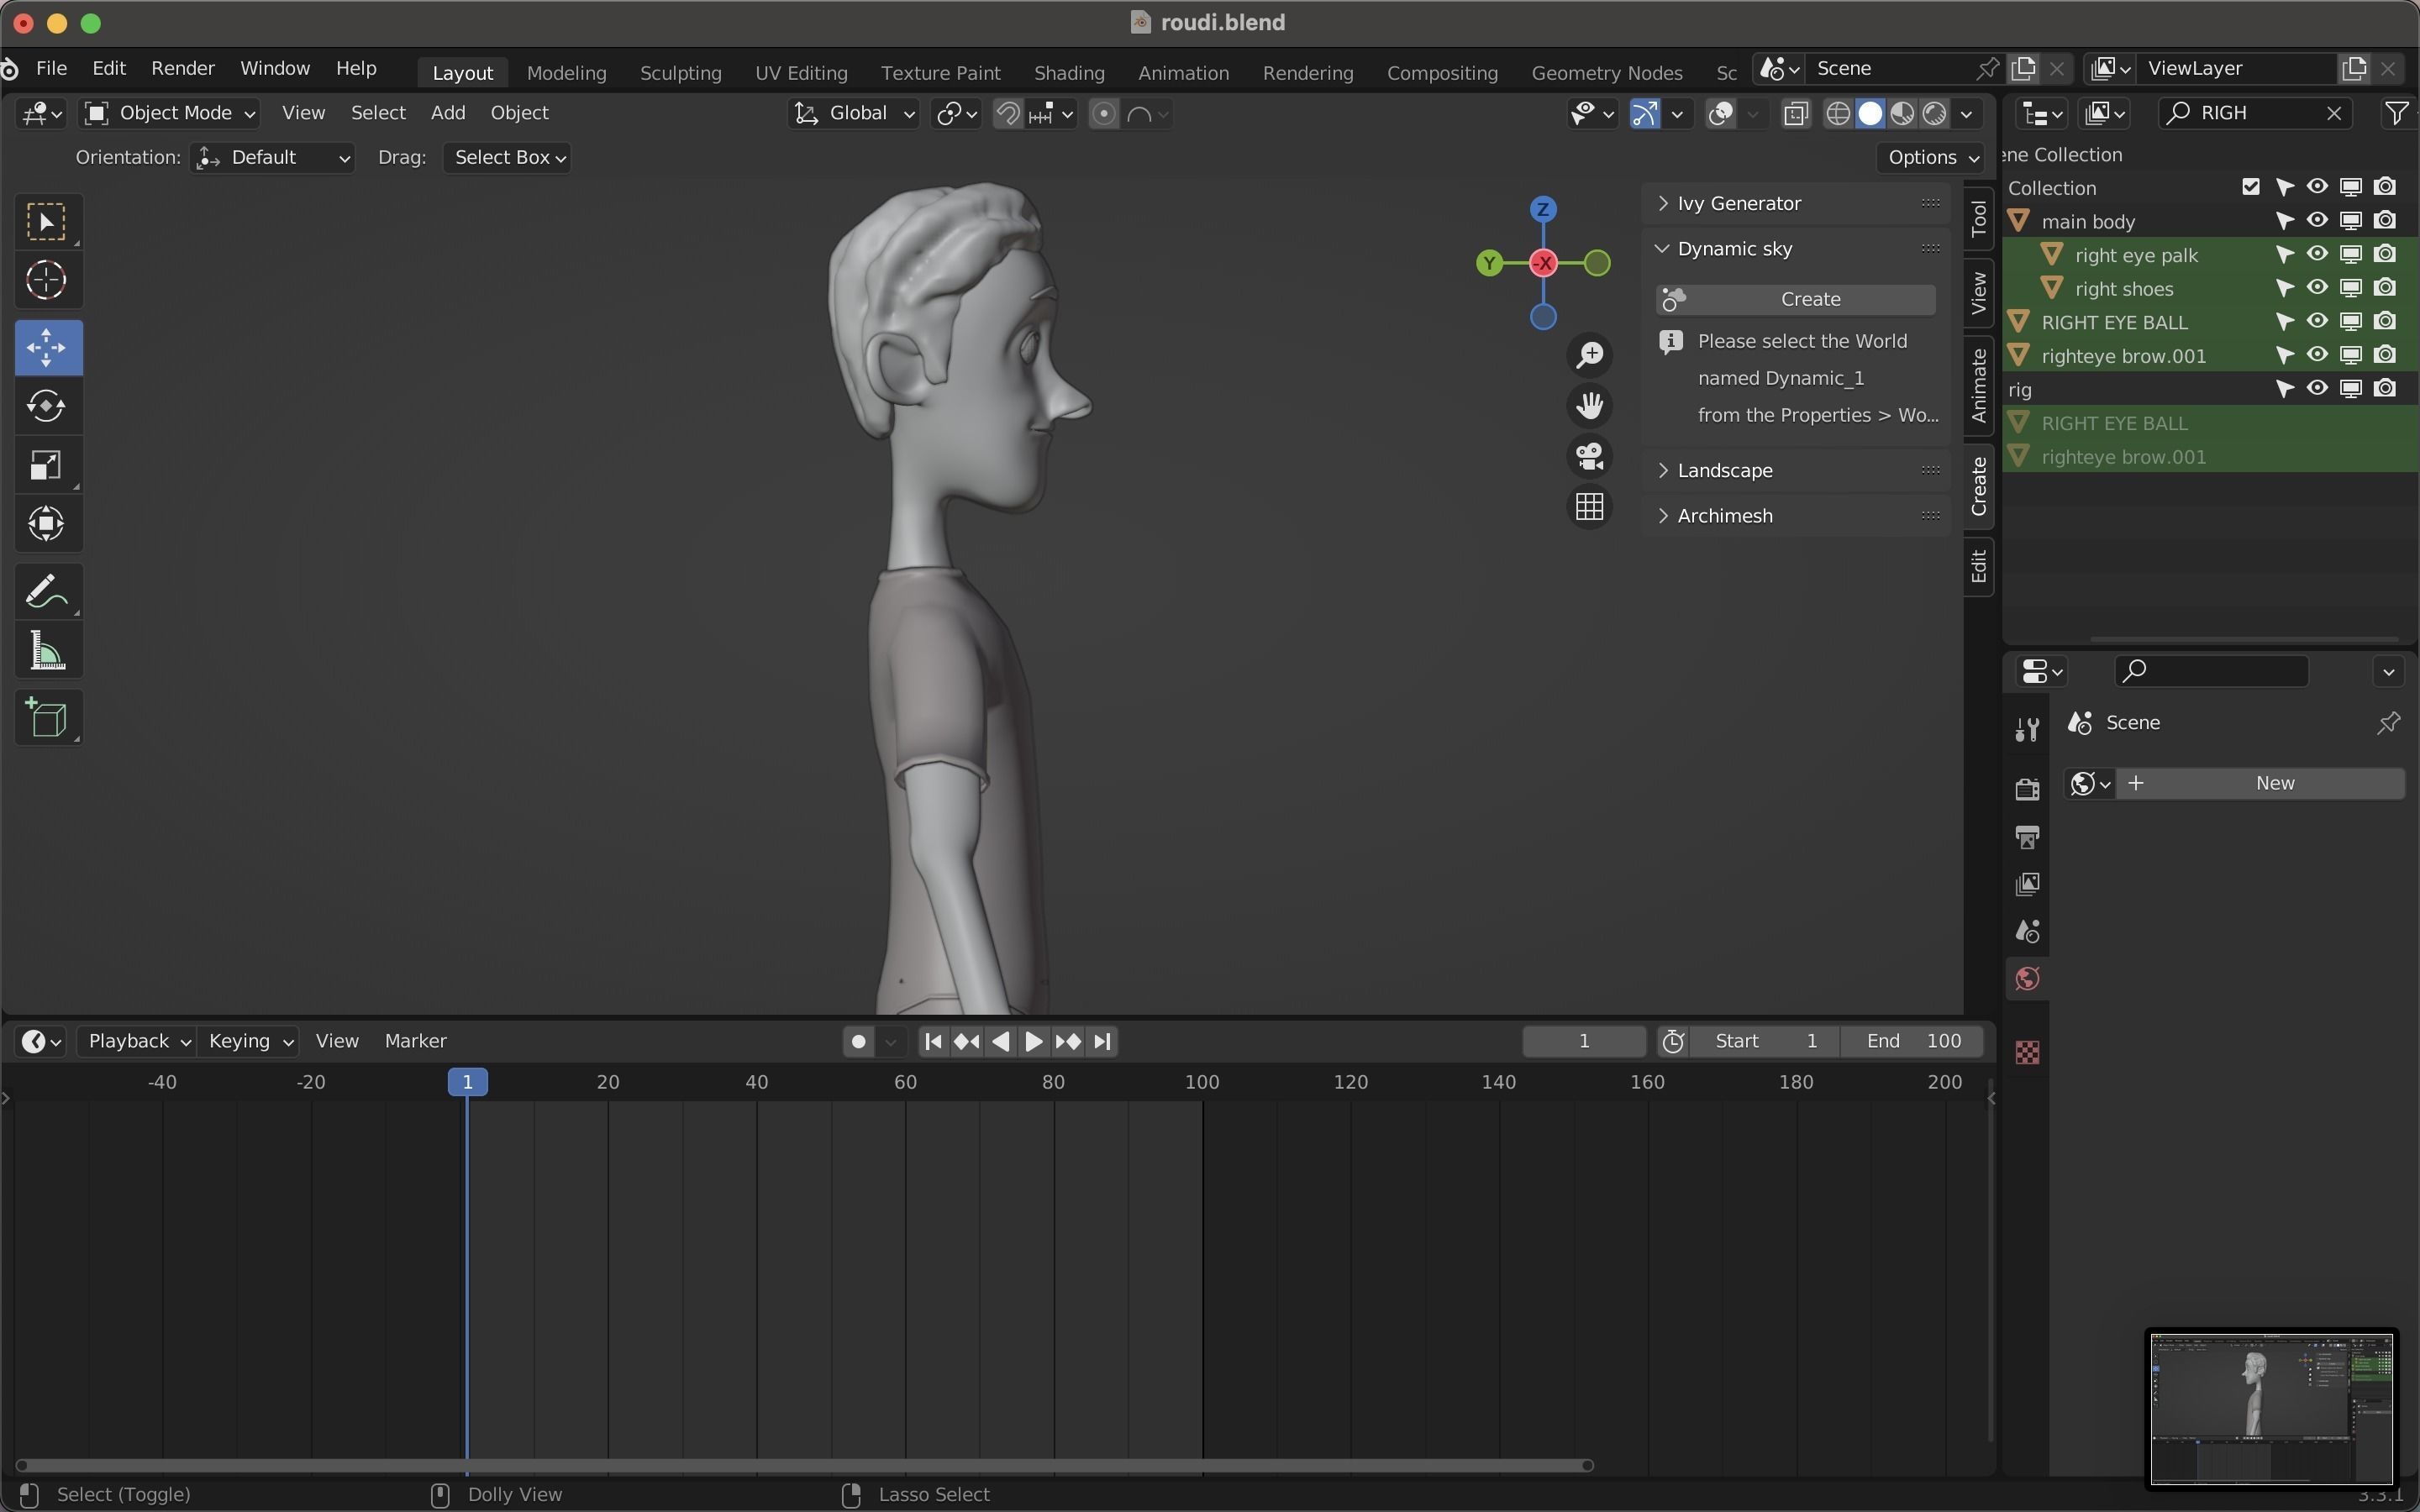The image size is (2420, 1512).
Task: Click the Z axis on navigation gizmo
Action: tap(1543, 209)
